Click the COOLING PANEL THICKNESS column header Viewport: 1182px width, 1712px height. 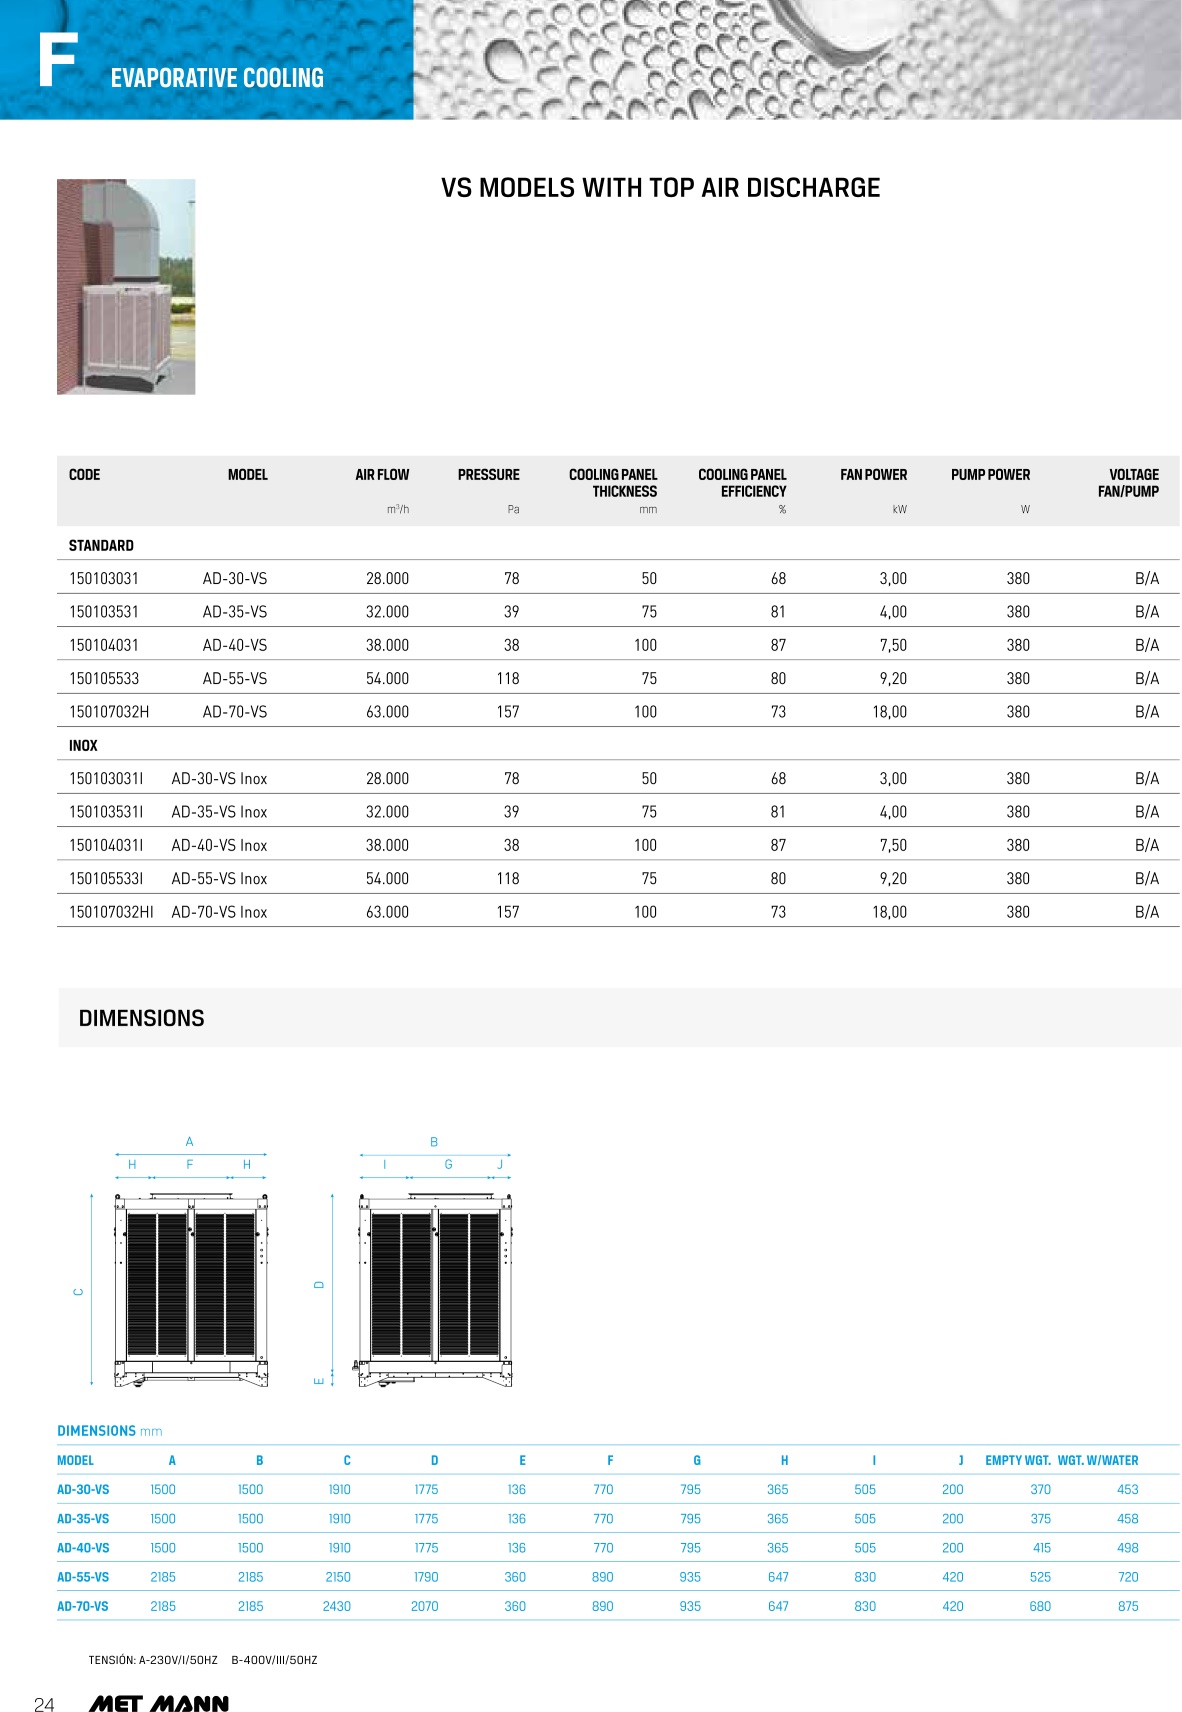click(x=613, y=483)
